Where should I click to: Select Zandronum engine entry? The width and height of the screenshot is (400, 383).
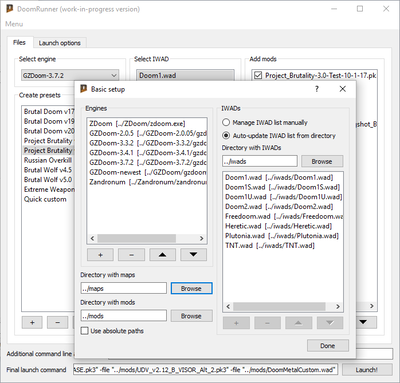point(147,182)
